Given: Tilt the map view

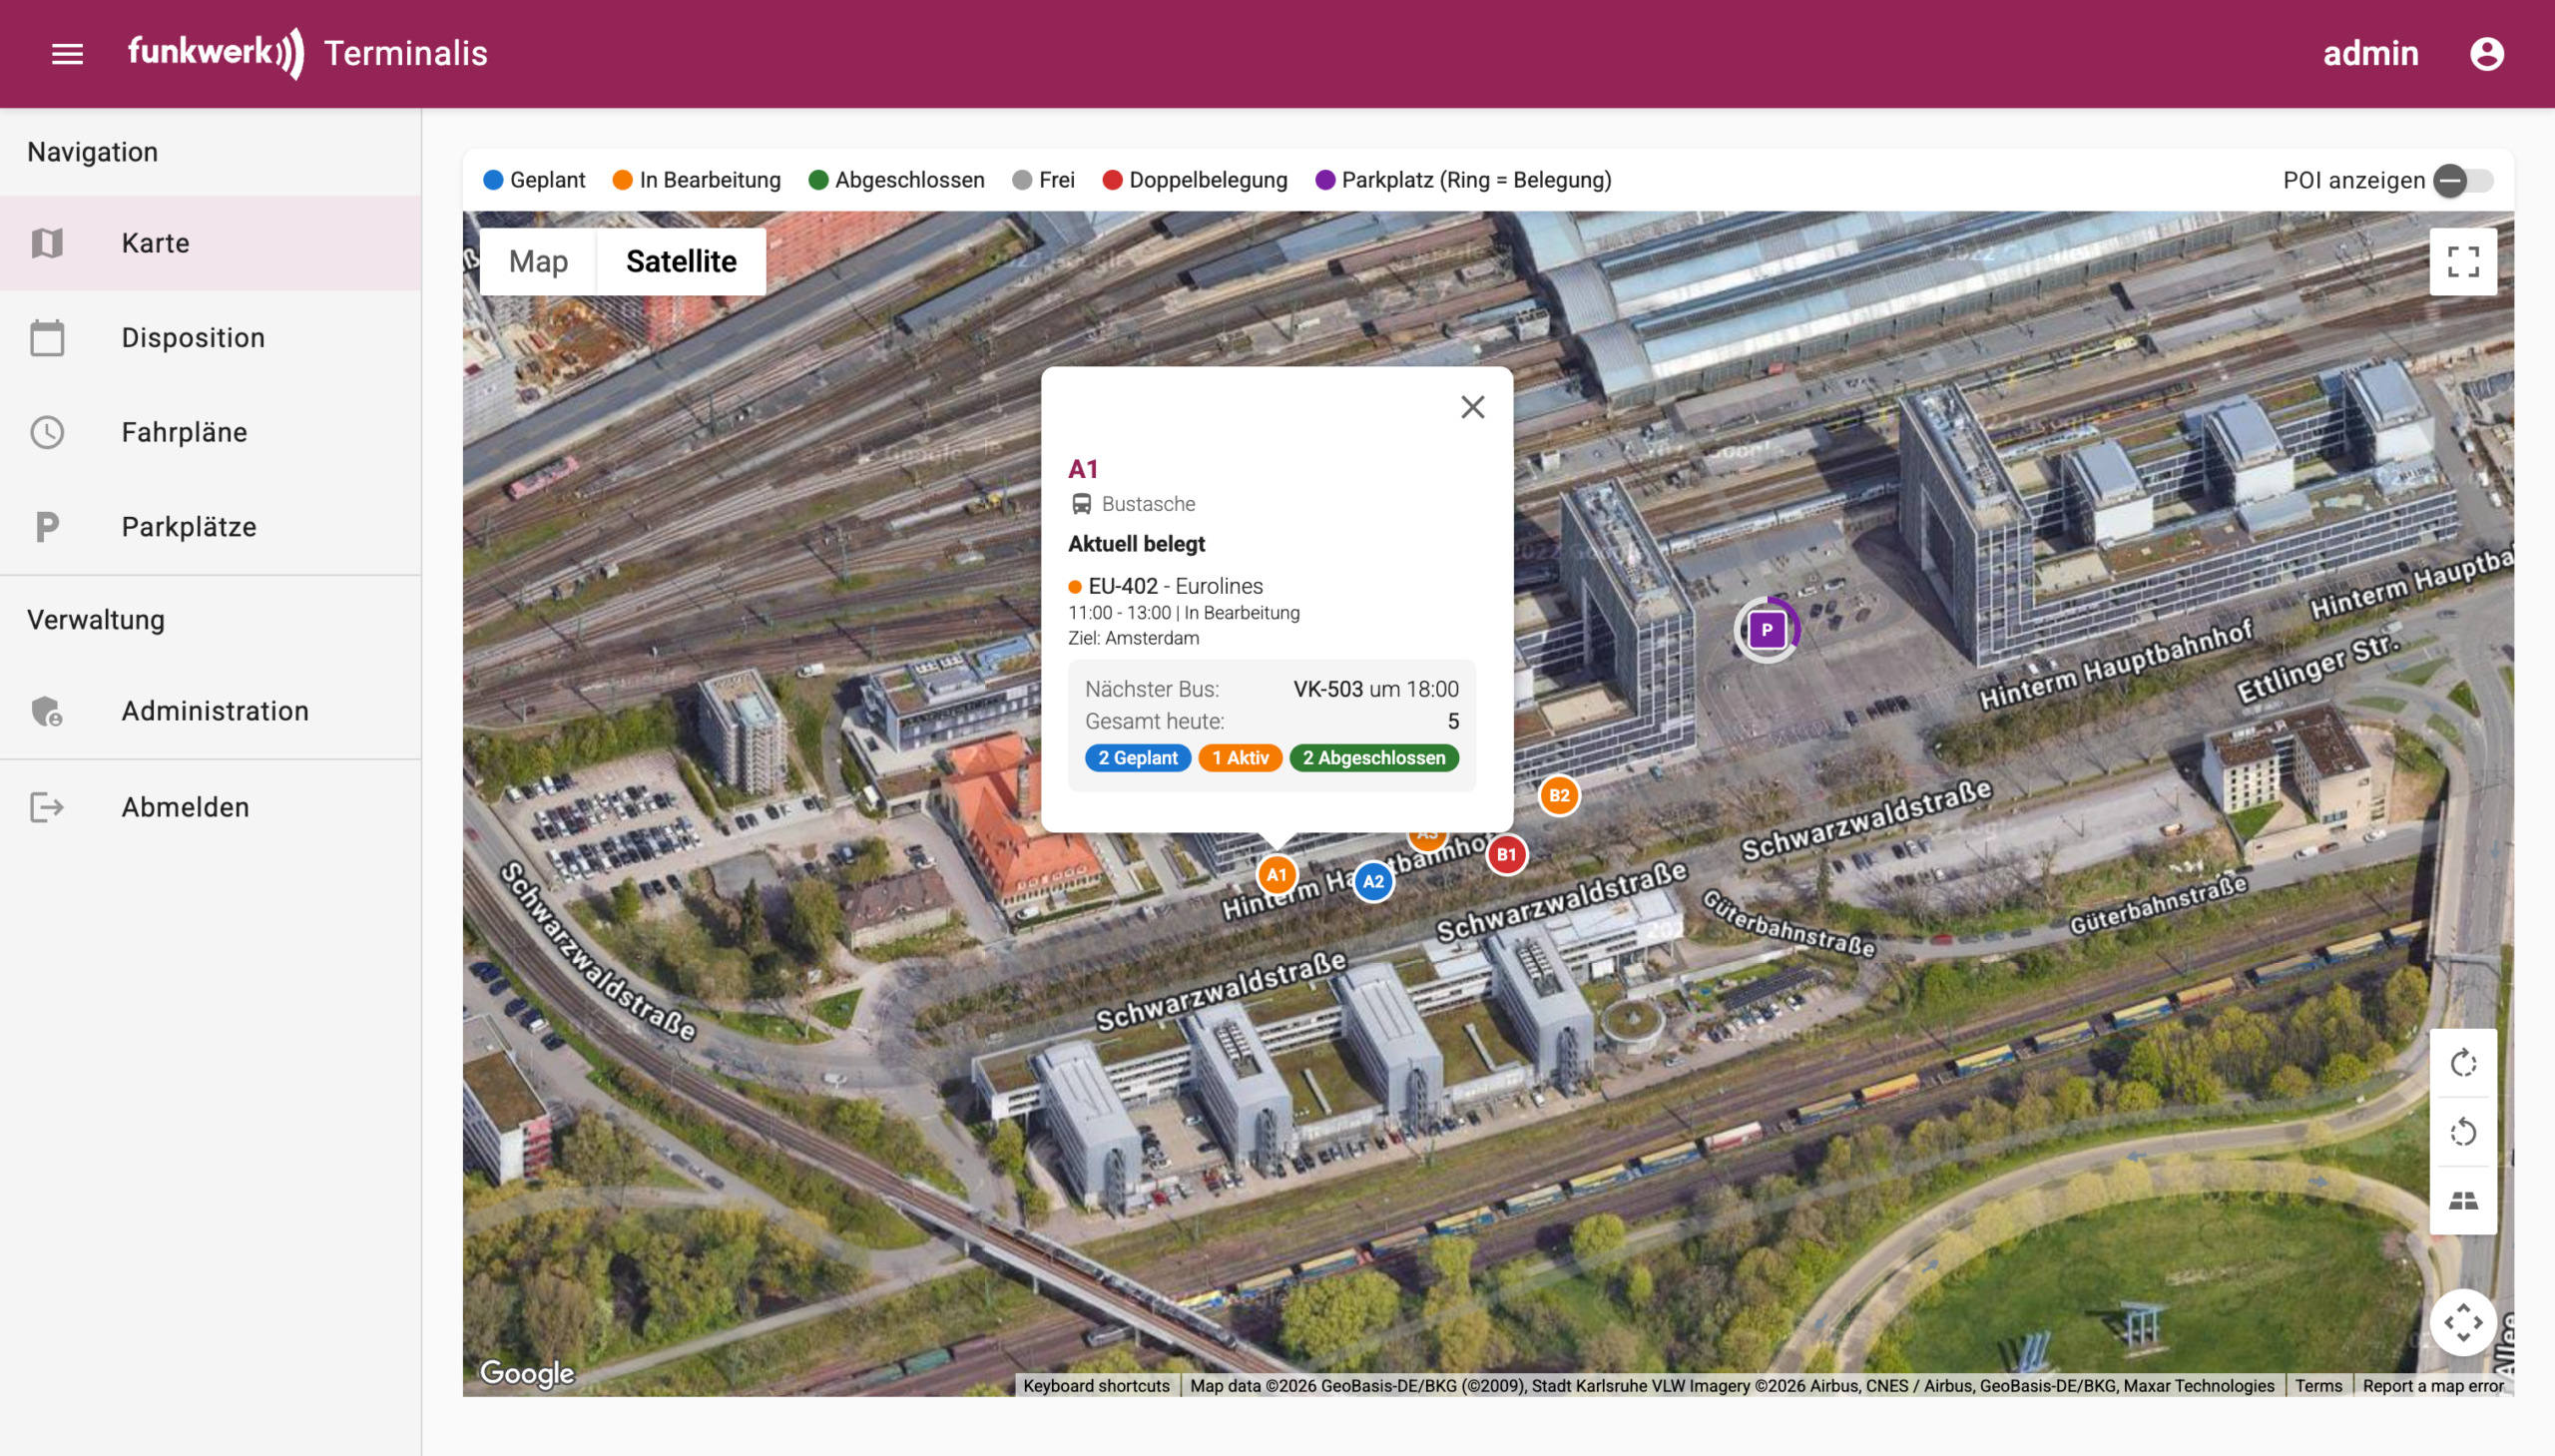Looking at the screenshot, I should (x=2462, y=1200).
